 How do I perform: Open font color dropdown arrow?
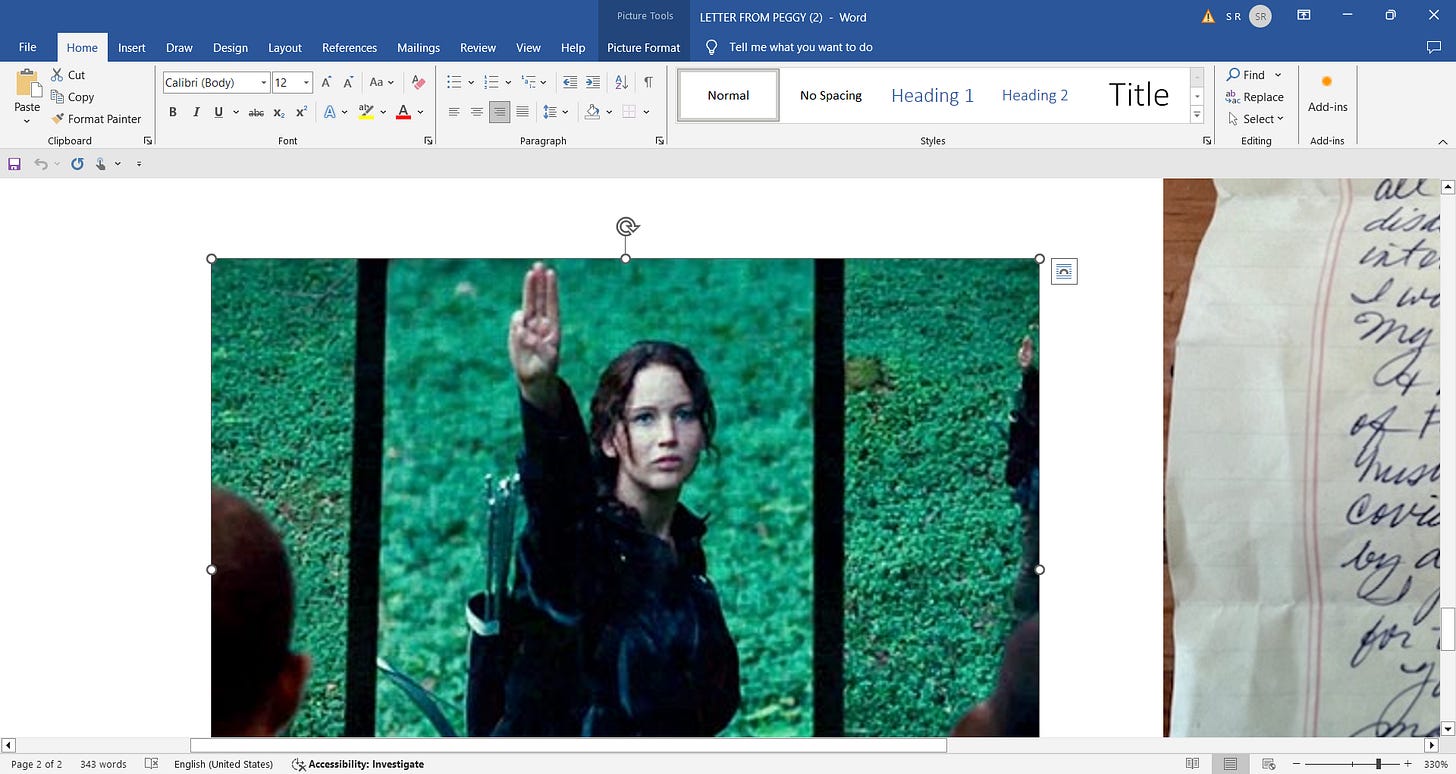tap(421, 112)
